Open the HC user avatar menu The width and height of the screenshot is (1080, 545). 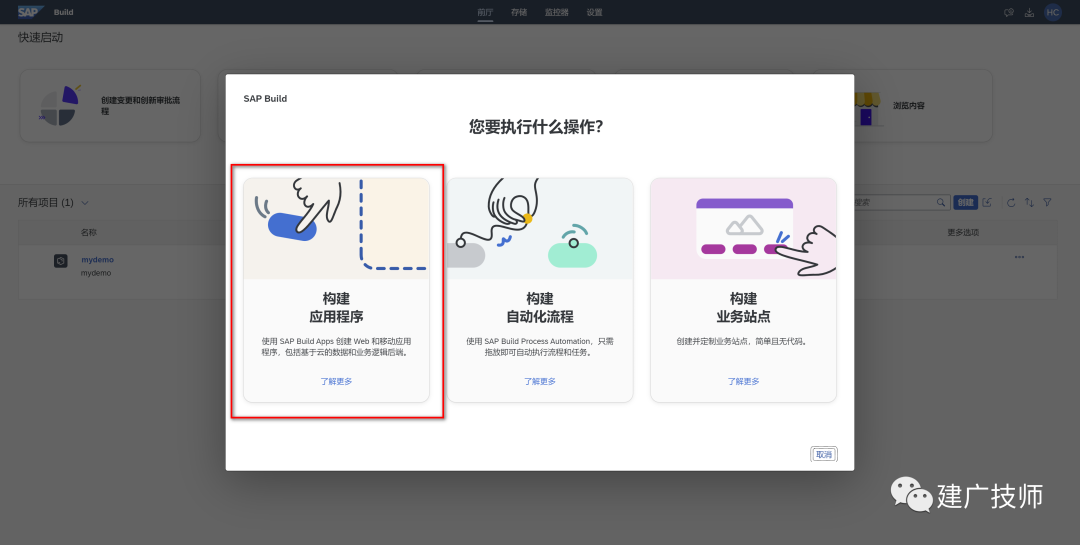1052,12
